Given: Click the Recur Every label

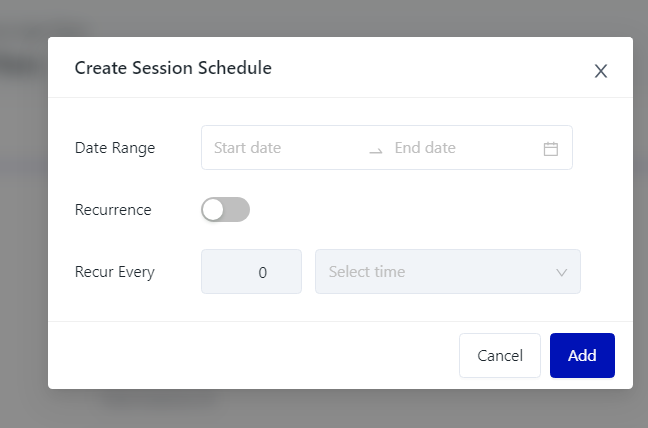Looking at the screenshot, I should 115,272.
